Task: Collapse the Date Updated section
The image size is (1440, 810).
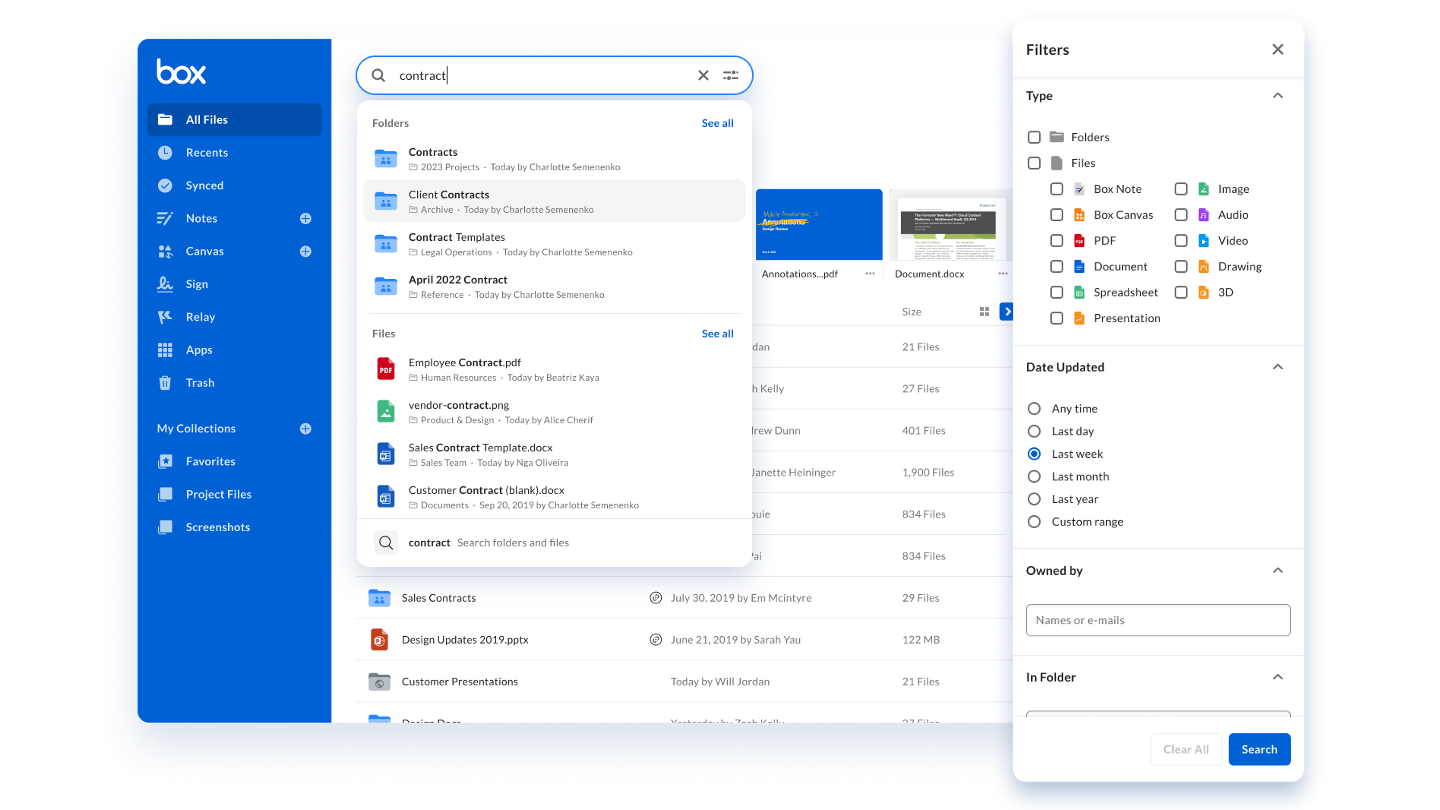Action: (x=1277, y=367)
